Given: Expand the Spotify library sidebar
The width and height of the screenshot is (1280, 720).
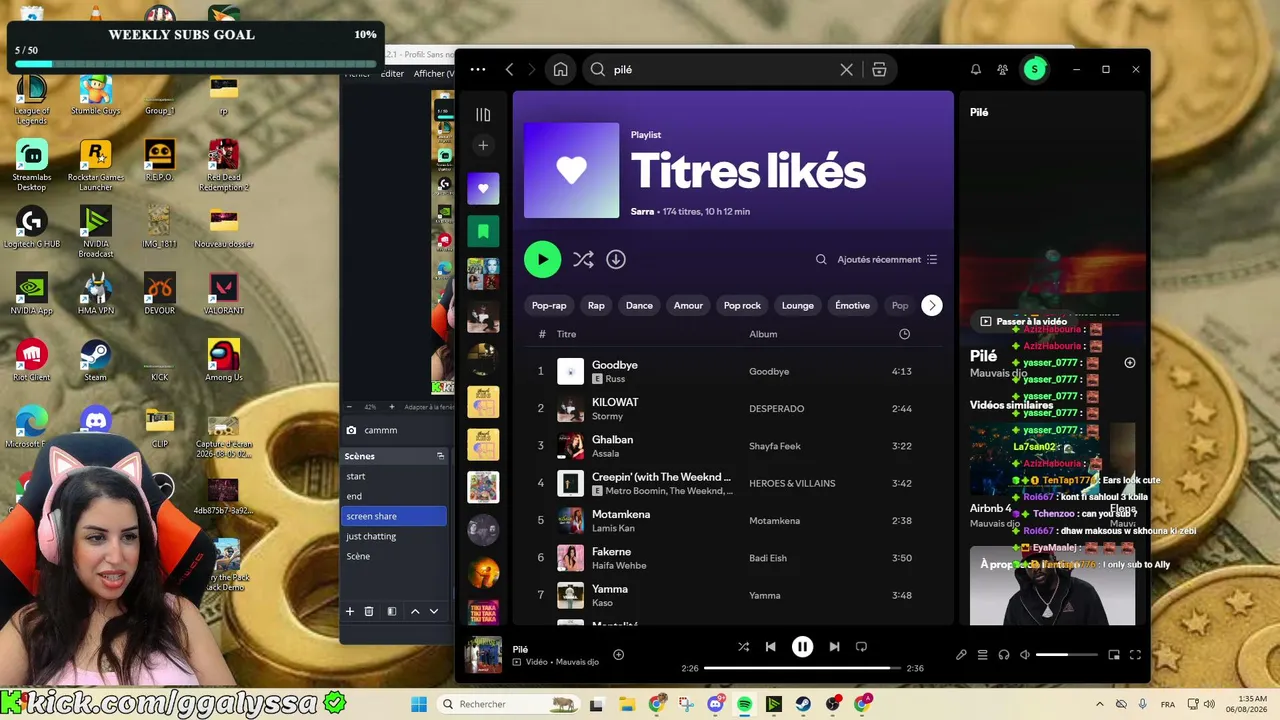Looking at the screenshot, I should [483, 115].
